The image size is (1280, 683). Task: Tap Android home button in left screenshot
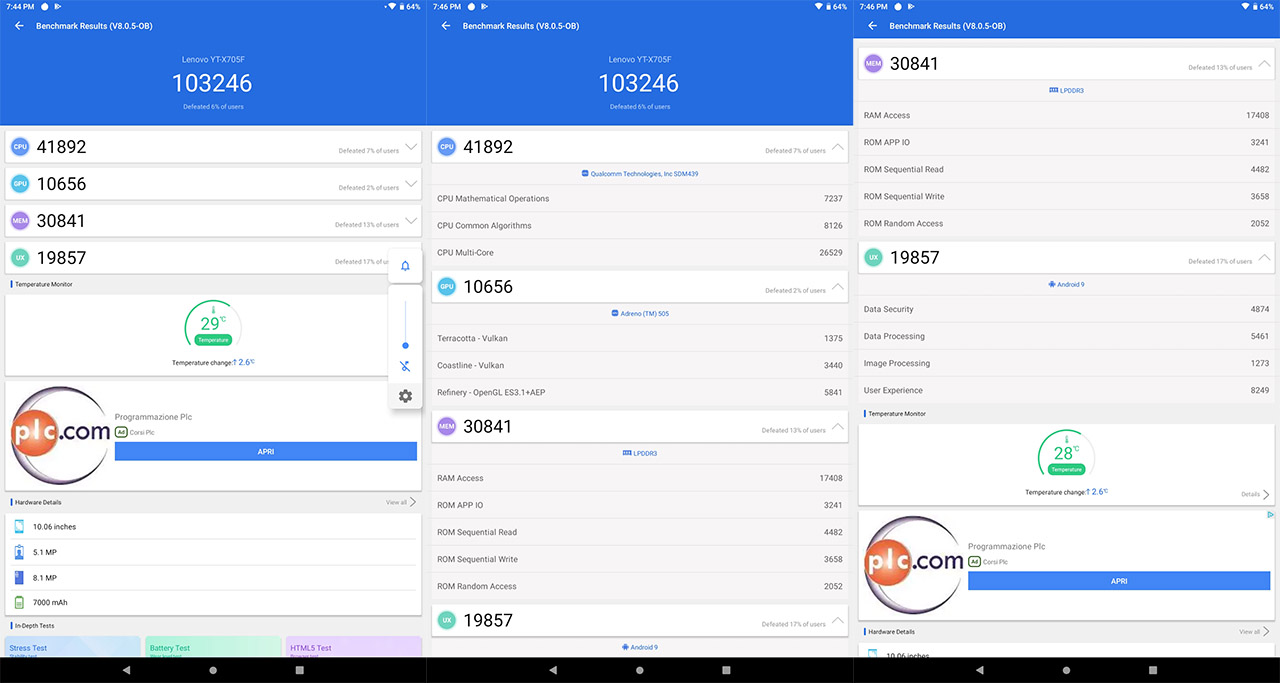(x=213, y=670)
